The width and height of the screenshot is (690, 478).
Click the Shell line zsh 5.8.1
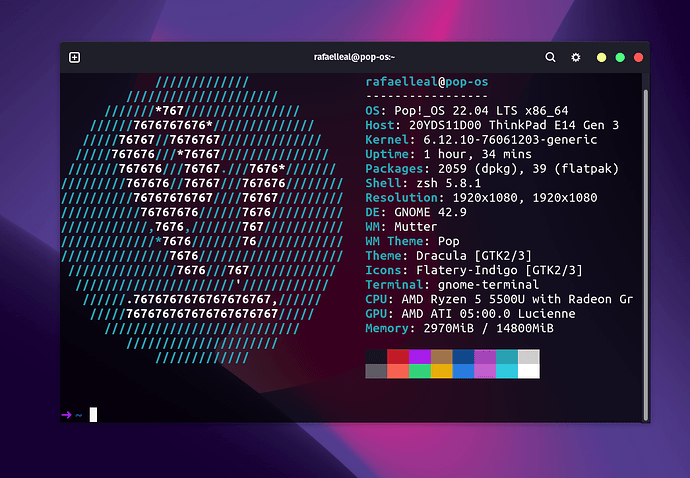point(423,183)
